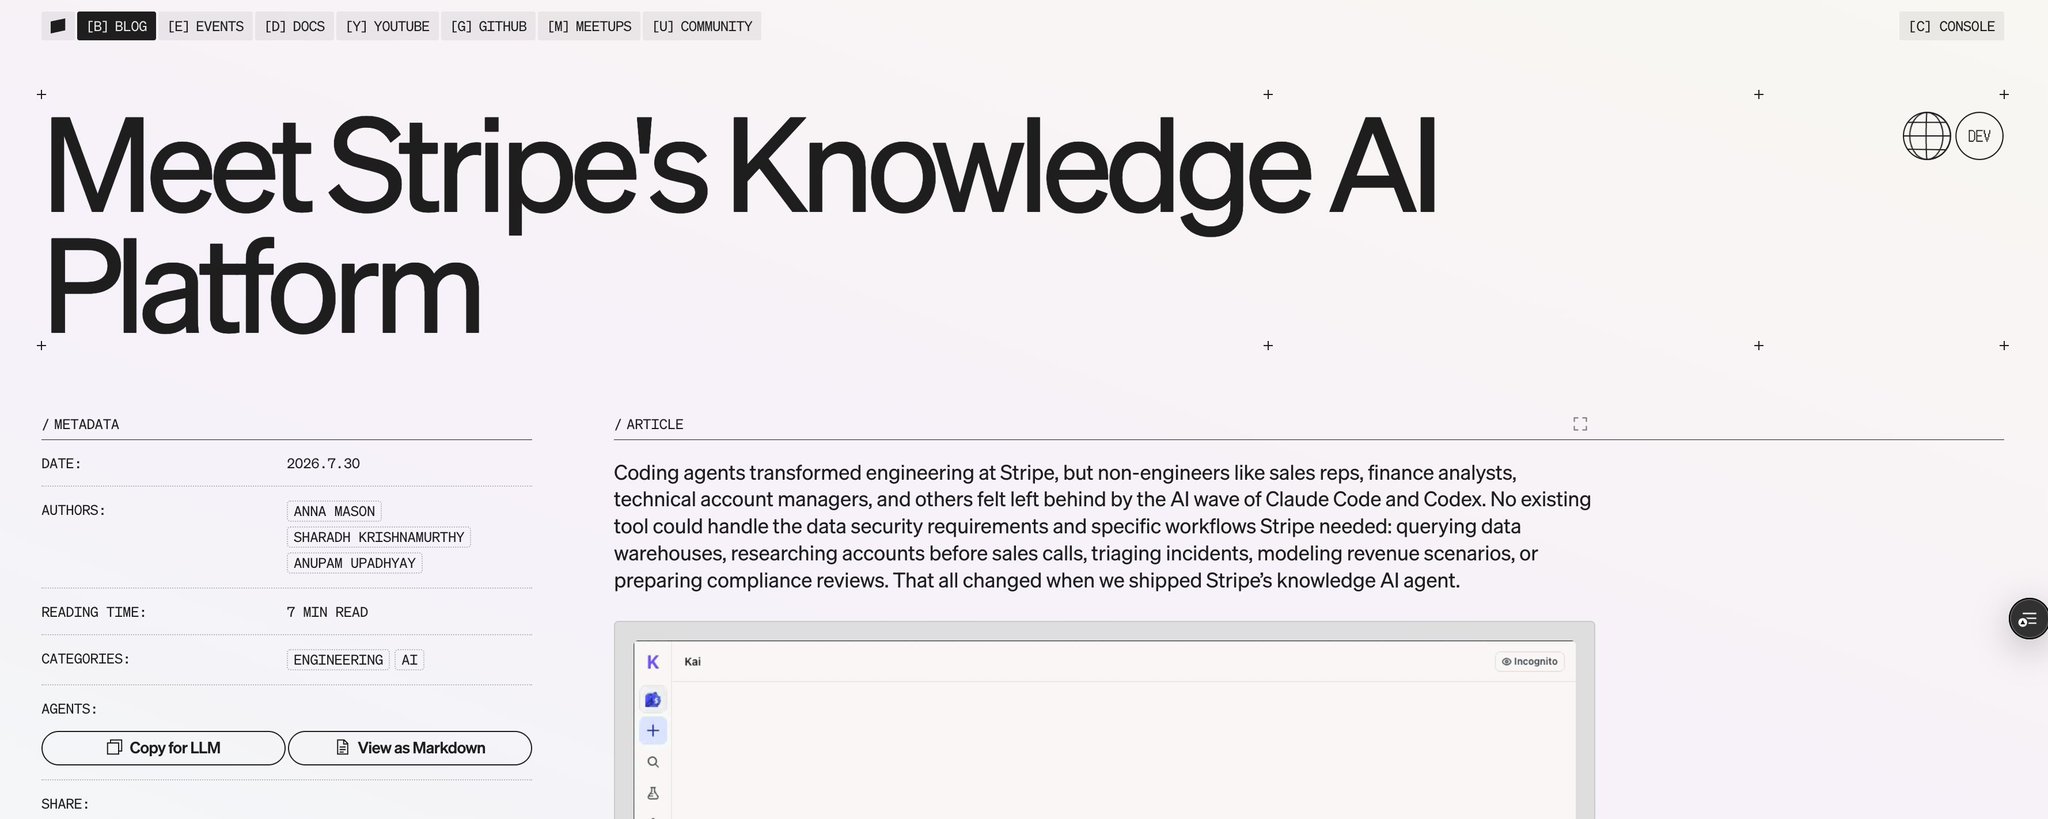This screenshot has width=2048, height=819.
Task: Toggle Incognito mode in Kai
Action: coord(1530,661)
